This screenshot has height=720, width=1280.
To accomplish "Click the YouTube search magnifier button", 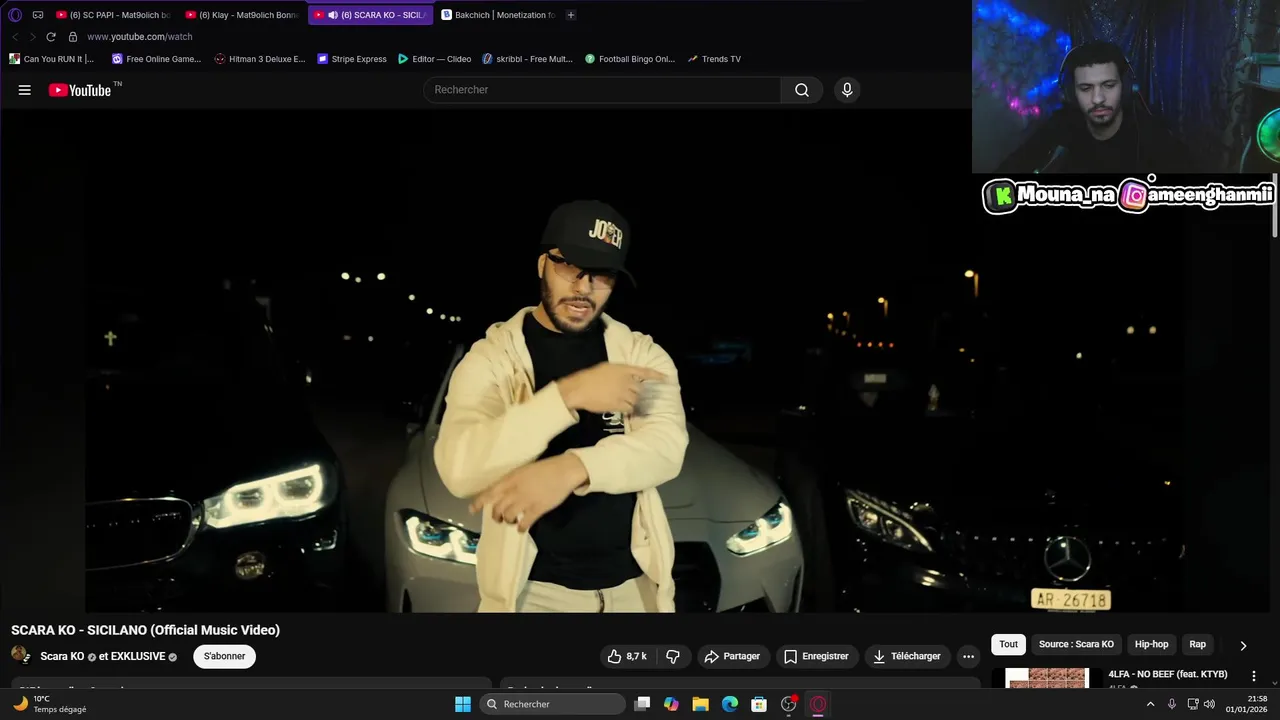I will [802, 90].
